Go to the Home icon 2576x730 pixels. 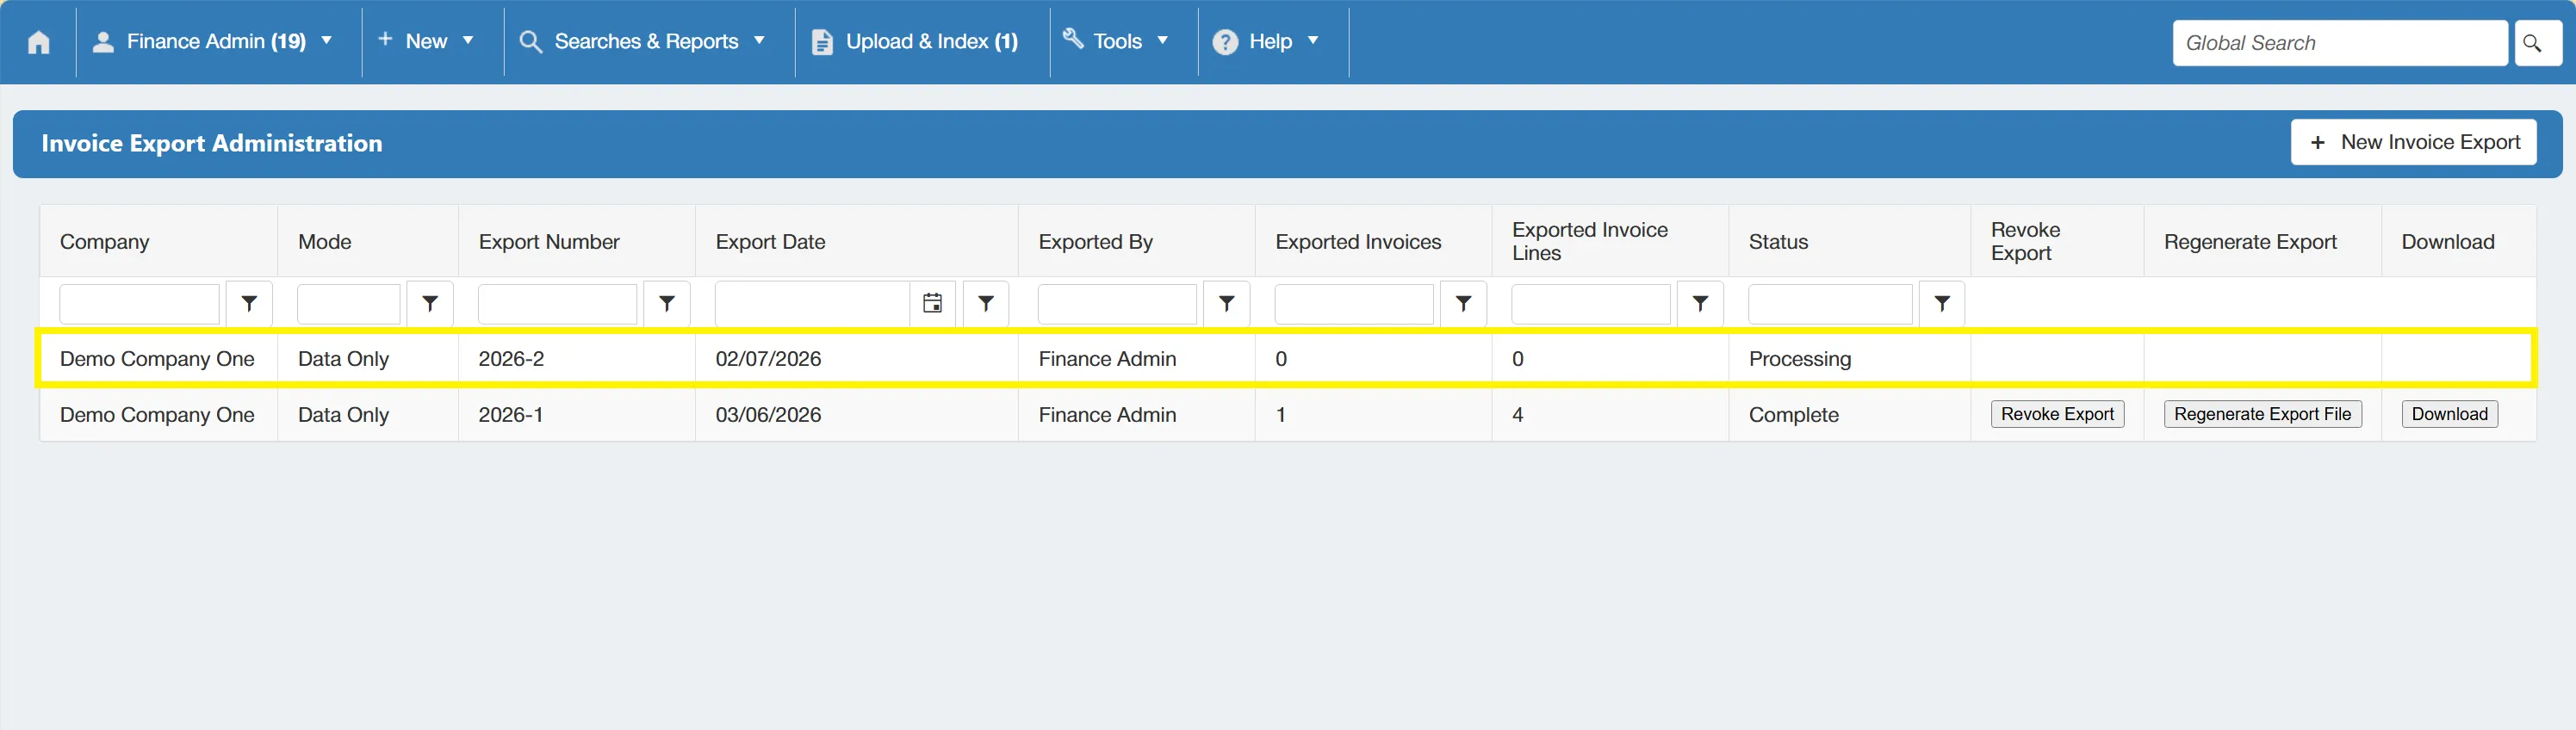(x=38, y=42)
